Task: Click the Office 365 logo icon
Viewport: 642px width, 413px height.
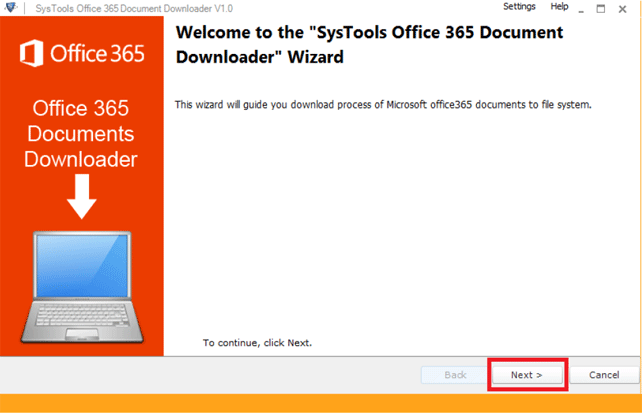Action: [32, 53]
